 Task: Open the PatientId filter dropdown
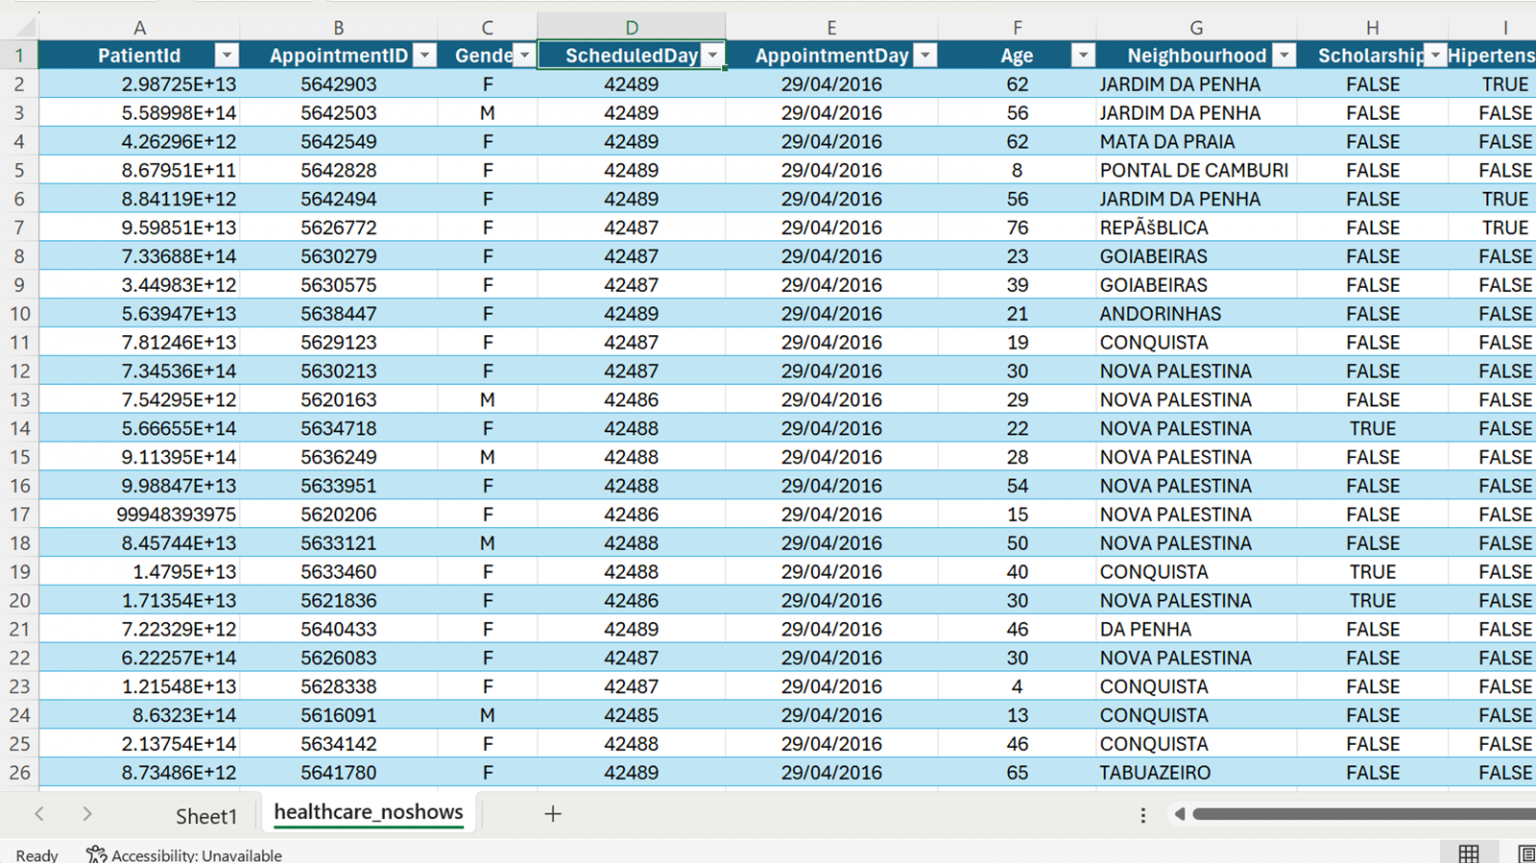coord(227,55)
